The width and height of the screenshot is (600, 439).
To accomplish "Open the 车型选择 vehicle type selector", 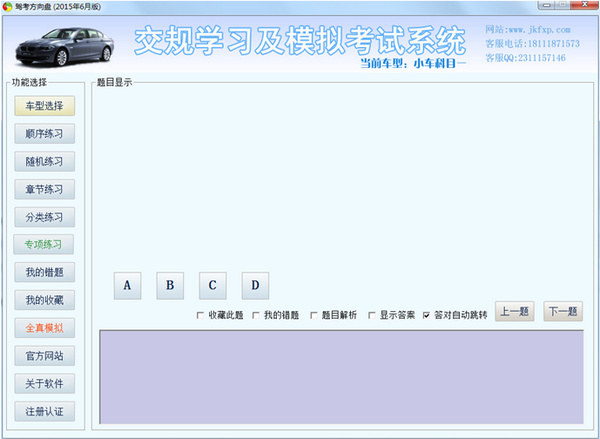I will 44,106.
